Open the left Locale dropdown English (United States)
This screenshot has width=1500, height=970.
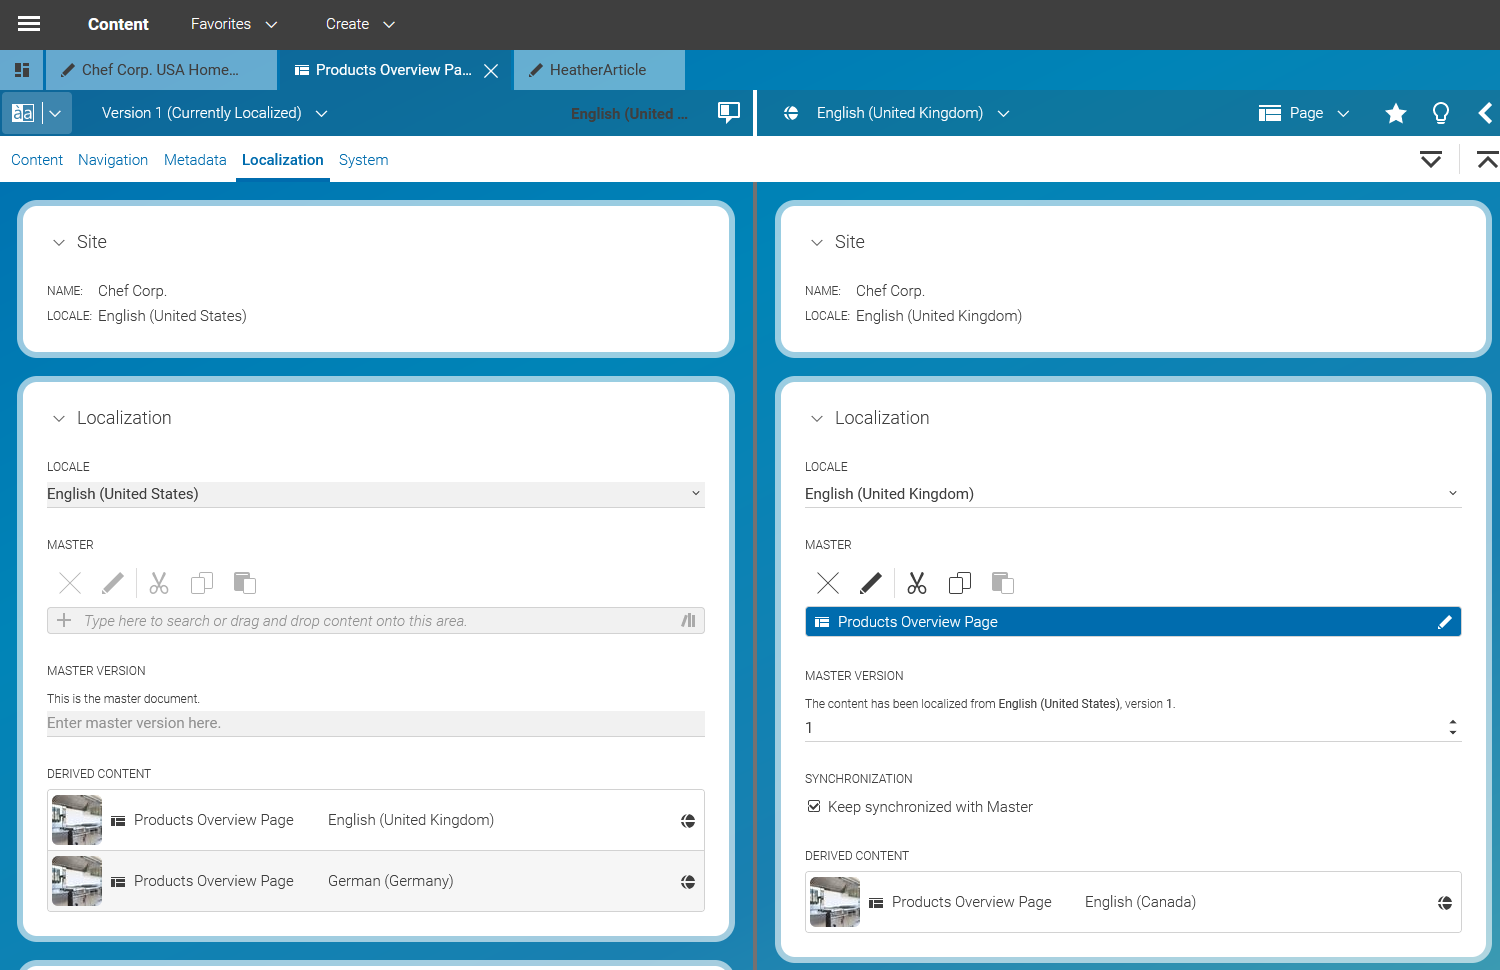click(375, 494)
